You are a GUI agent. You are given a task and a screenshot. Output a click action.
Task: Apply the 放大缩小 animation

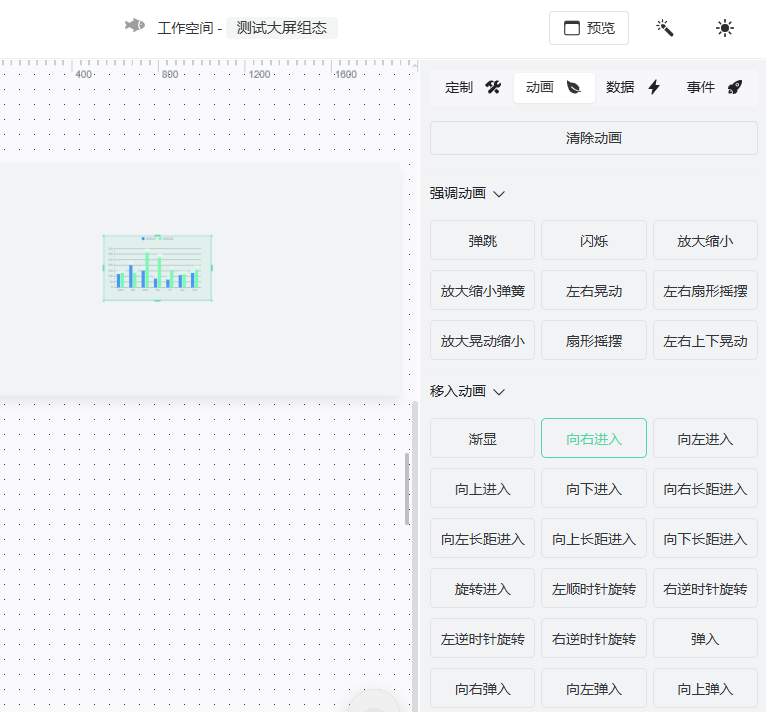[x=705, y=240]
